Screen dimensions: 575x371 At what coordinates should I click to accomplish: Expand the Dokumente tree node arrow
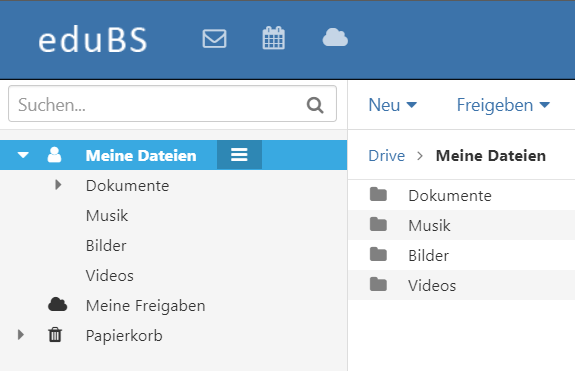tap(58, 185)
